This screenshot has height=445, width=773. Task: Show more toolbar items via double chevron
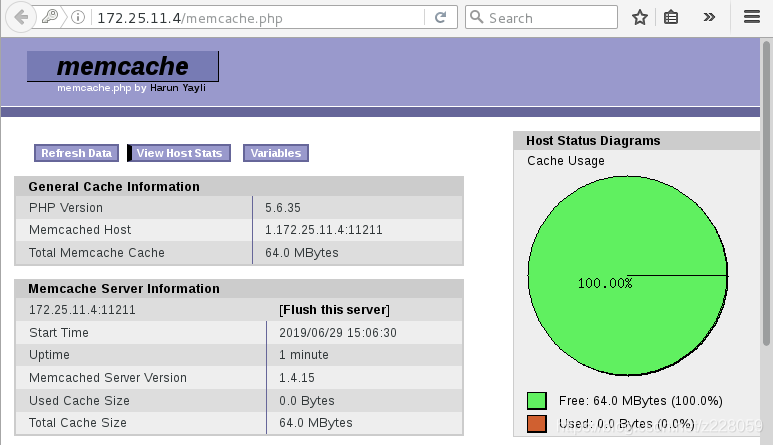709,17
